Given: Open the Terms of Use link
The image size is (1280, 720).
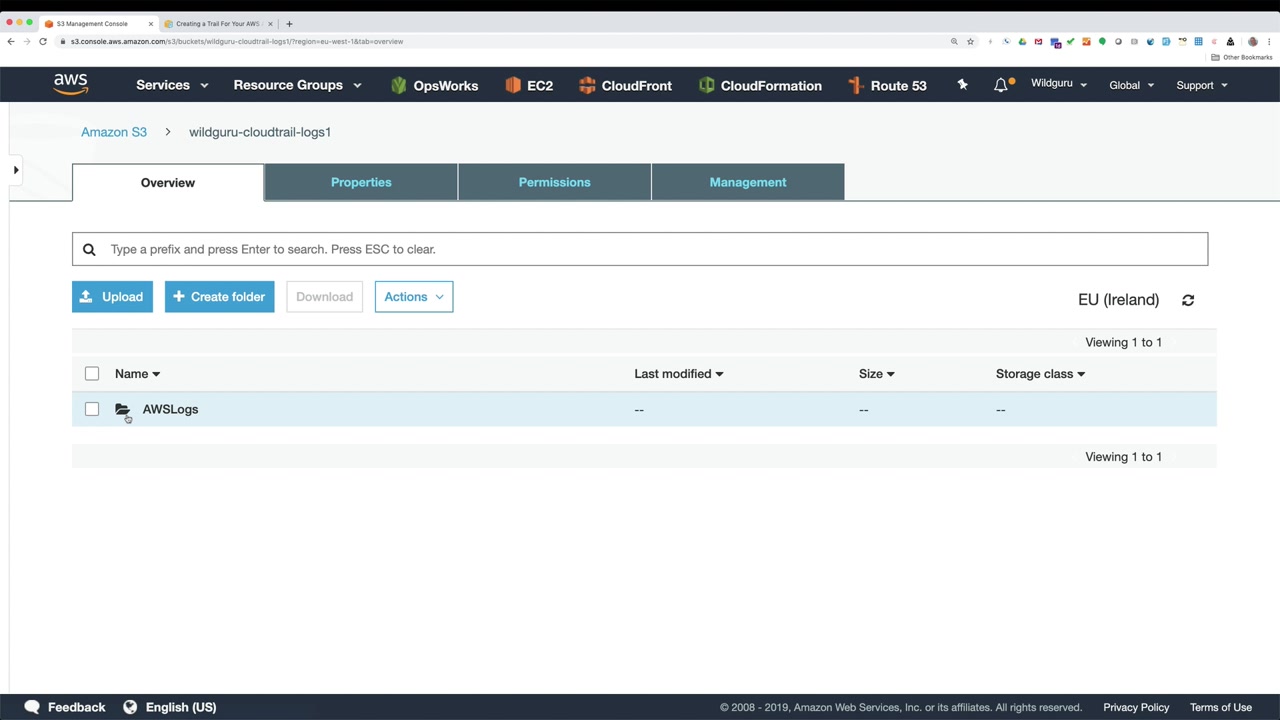Looking at the screenshot, I should pyautogui.click(x=1221, y=707).
